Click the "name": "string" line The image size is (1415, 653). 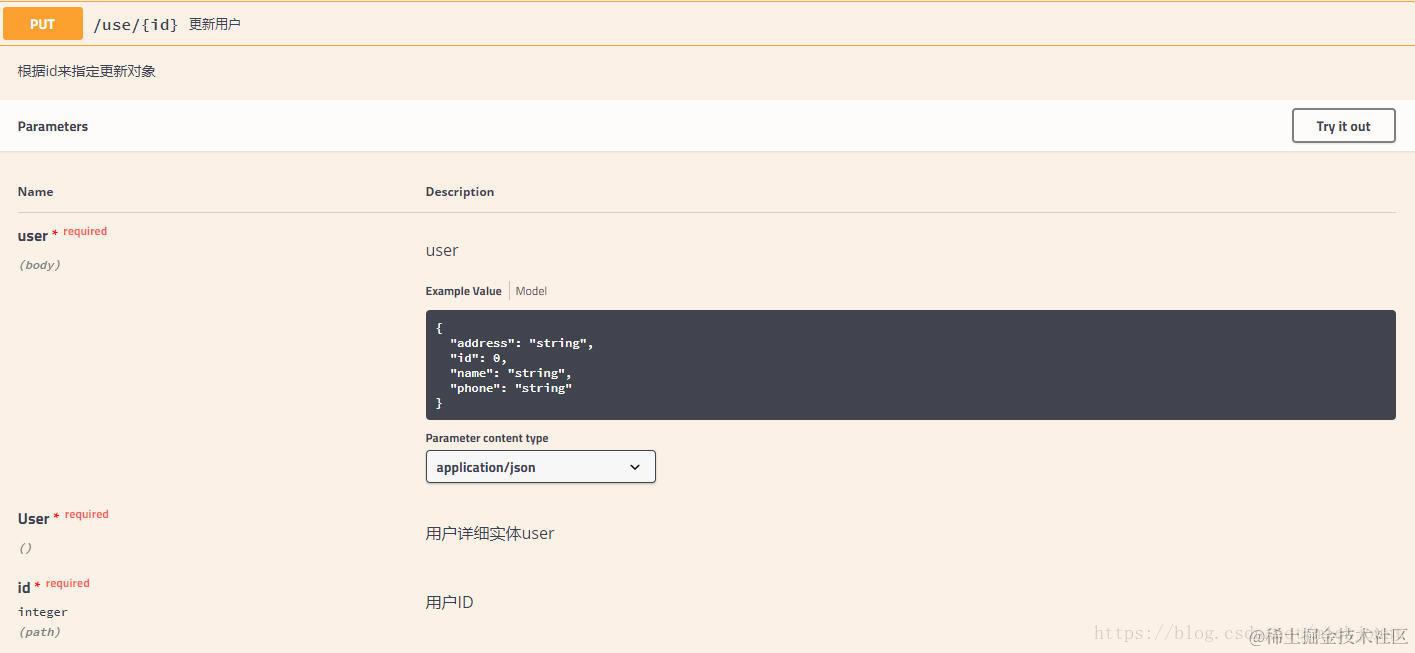(x=511, y=373)
